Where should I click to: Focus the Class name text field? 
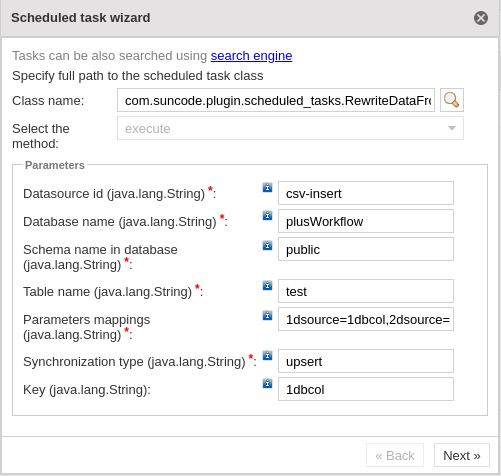[276, 100]
